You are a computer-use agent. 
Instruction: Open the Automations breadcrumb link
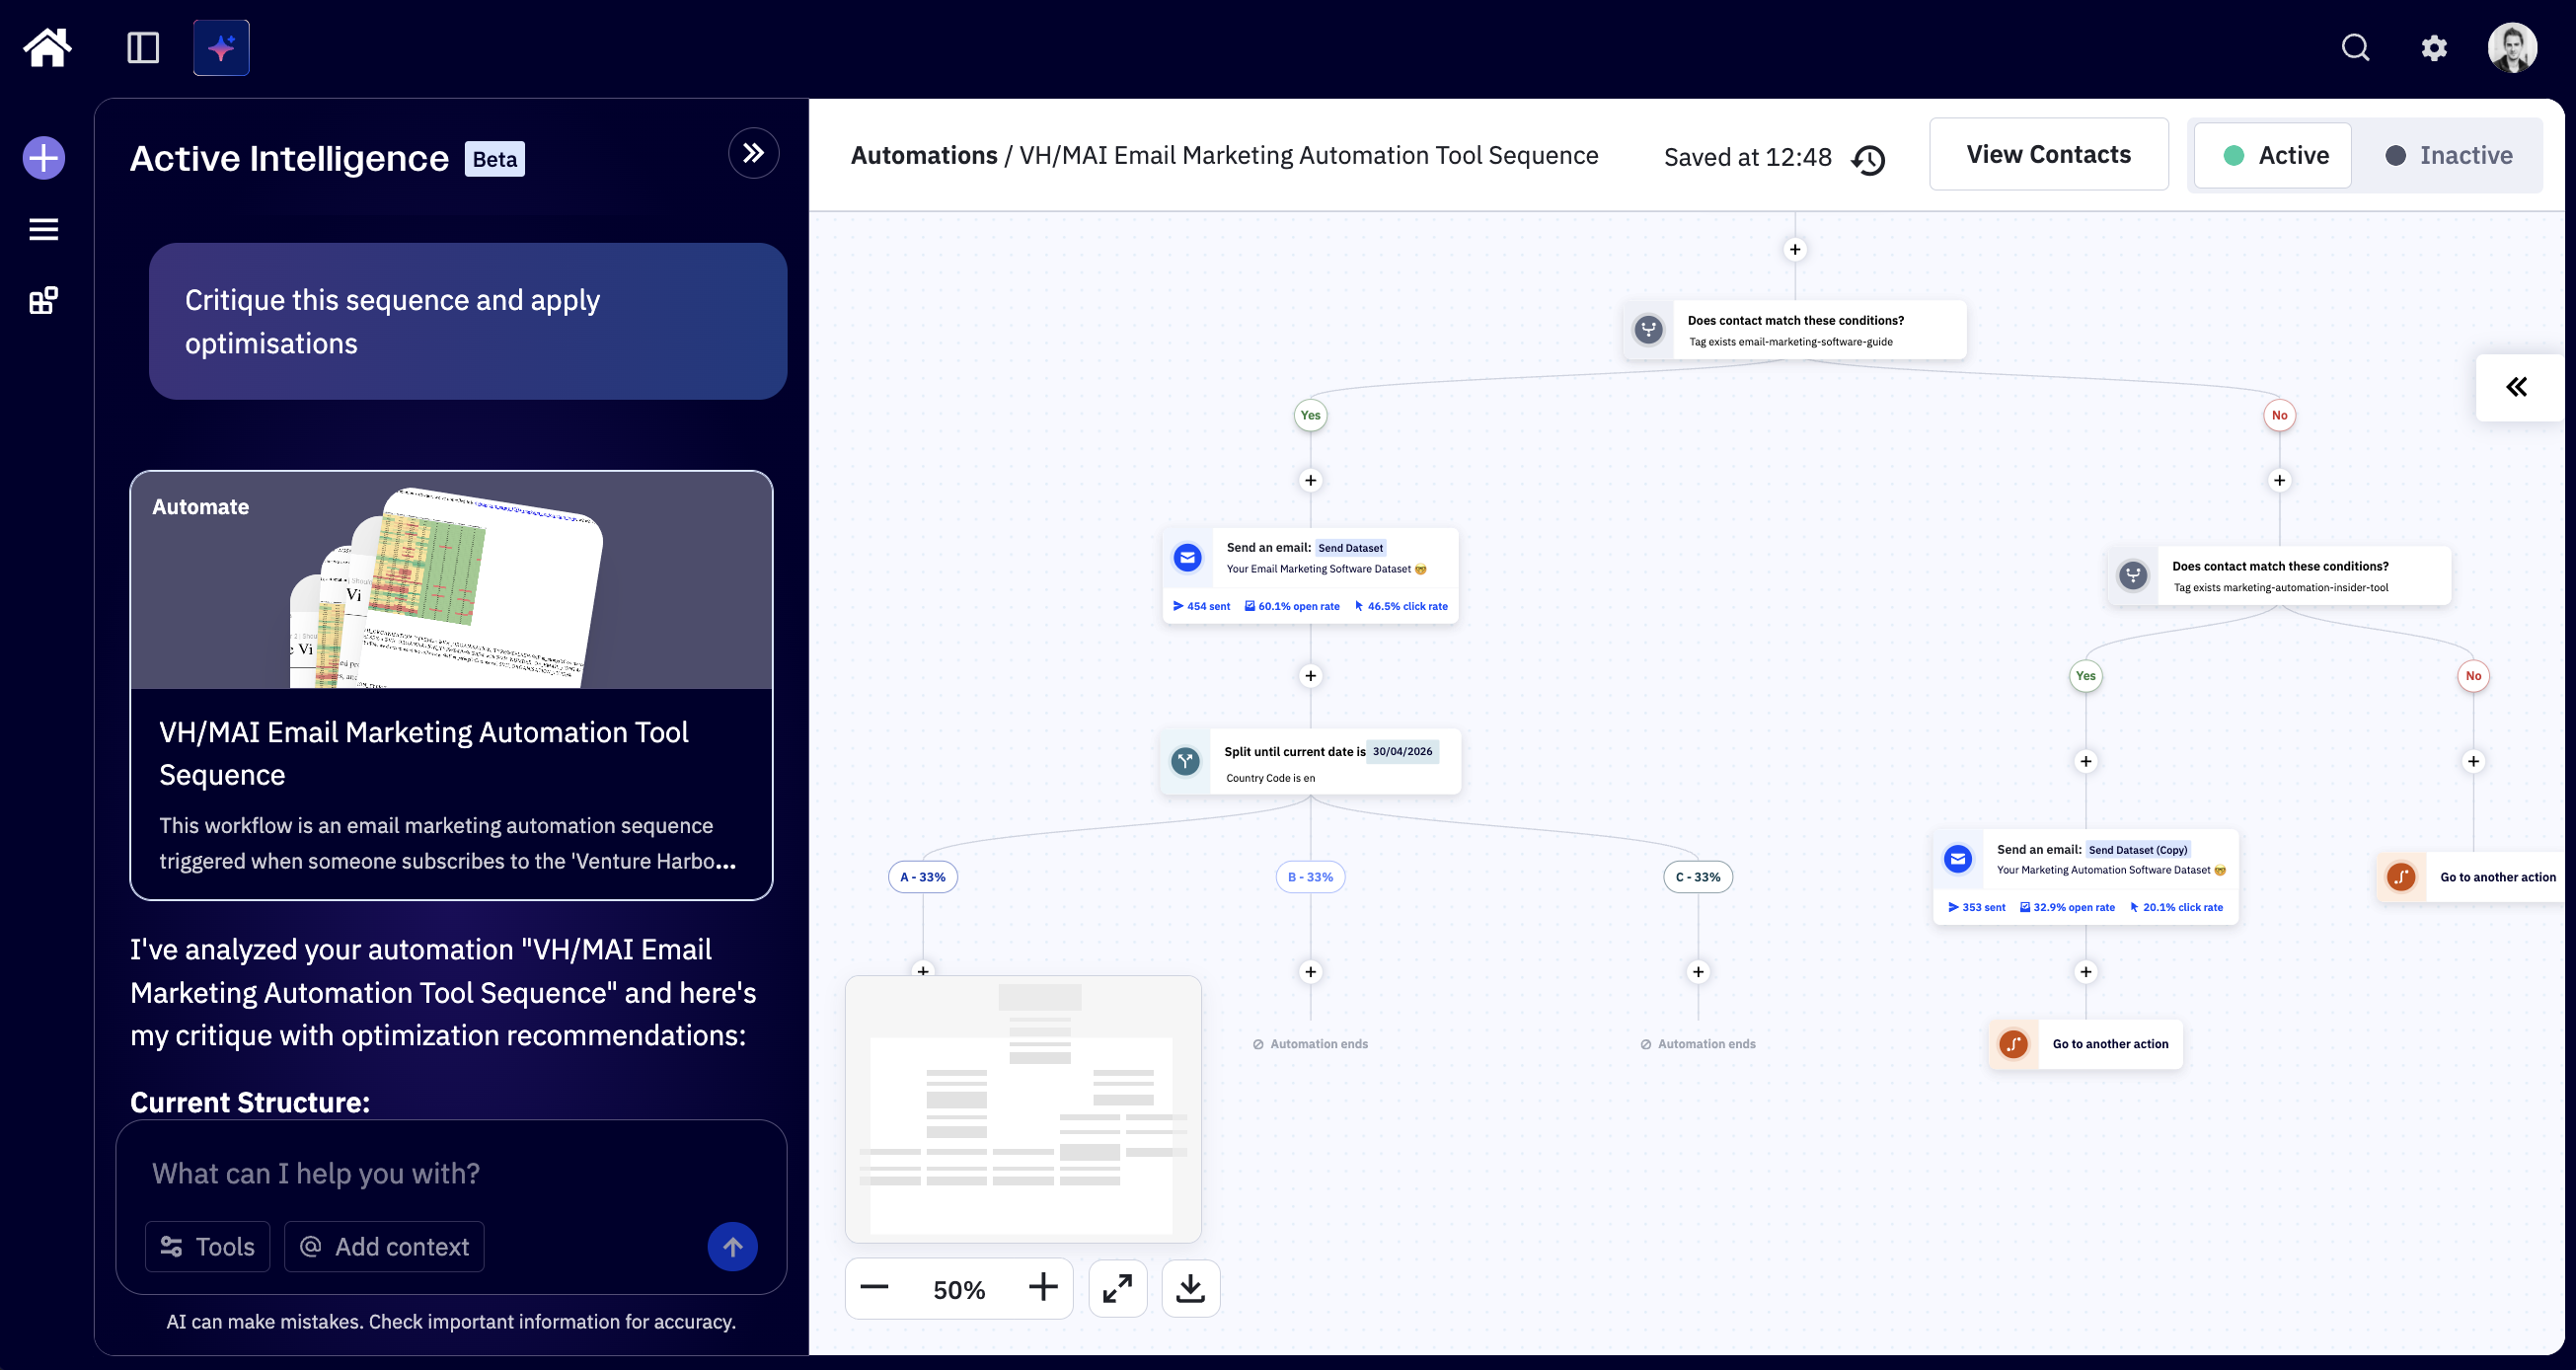click(x=924, y=155)
